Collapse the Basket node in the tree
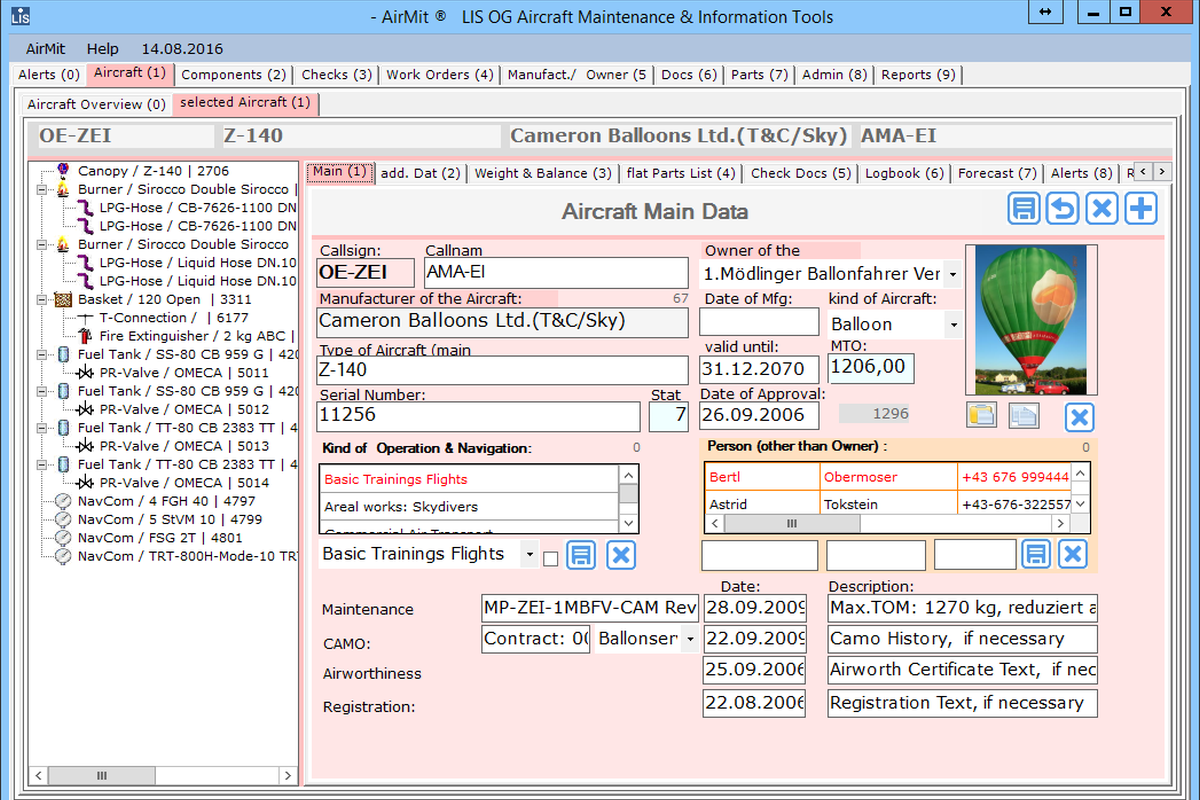Viewport: 1200px width, 800px height. [x=42, y=299]
